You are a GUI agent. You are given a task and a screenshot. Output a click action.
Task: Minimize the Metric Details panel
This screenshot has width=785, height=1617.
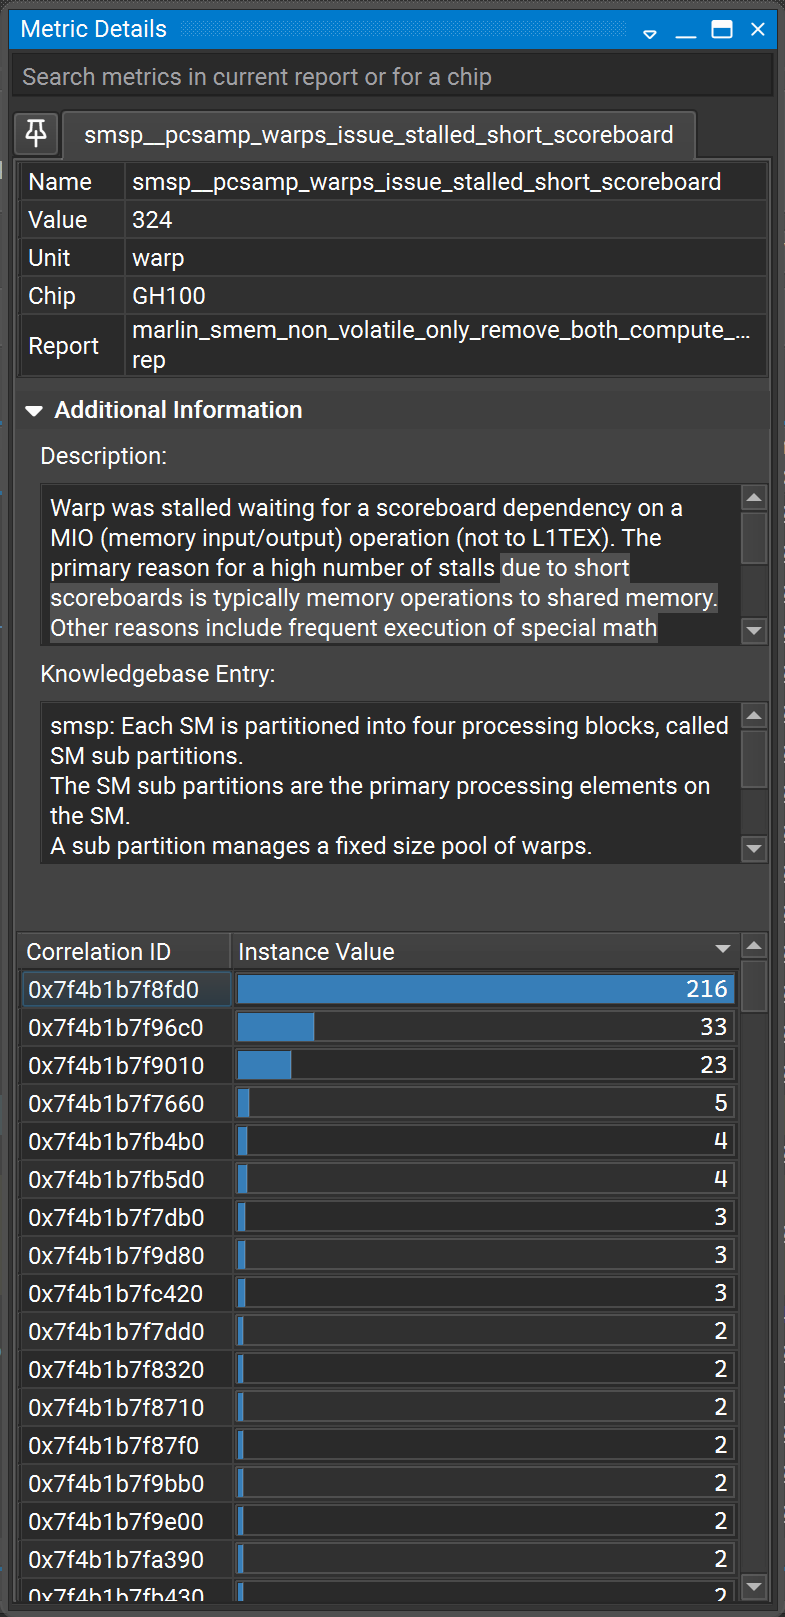click(x=685, y=32)
